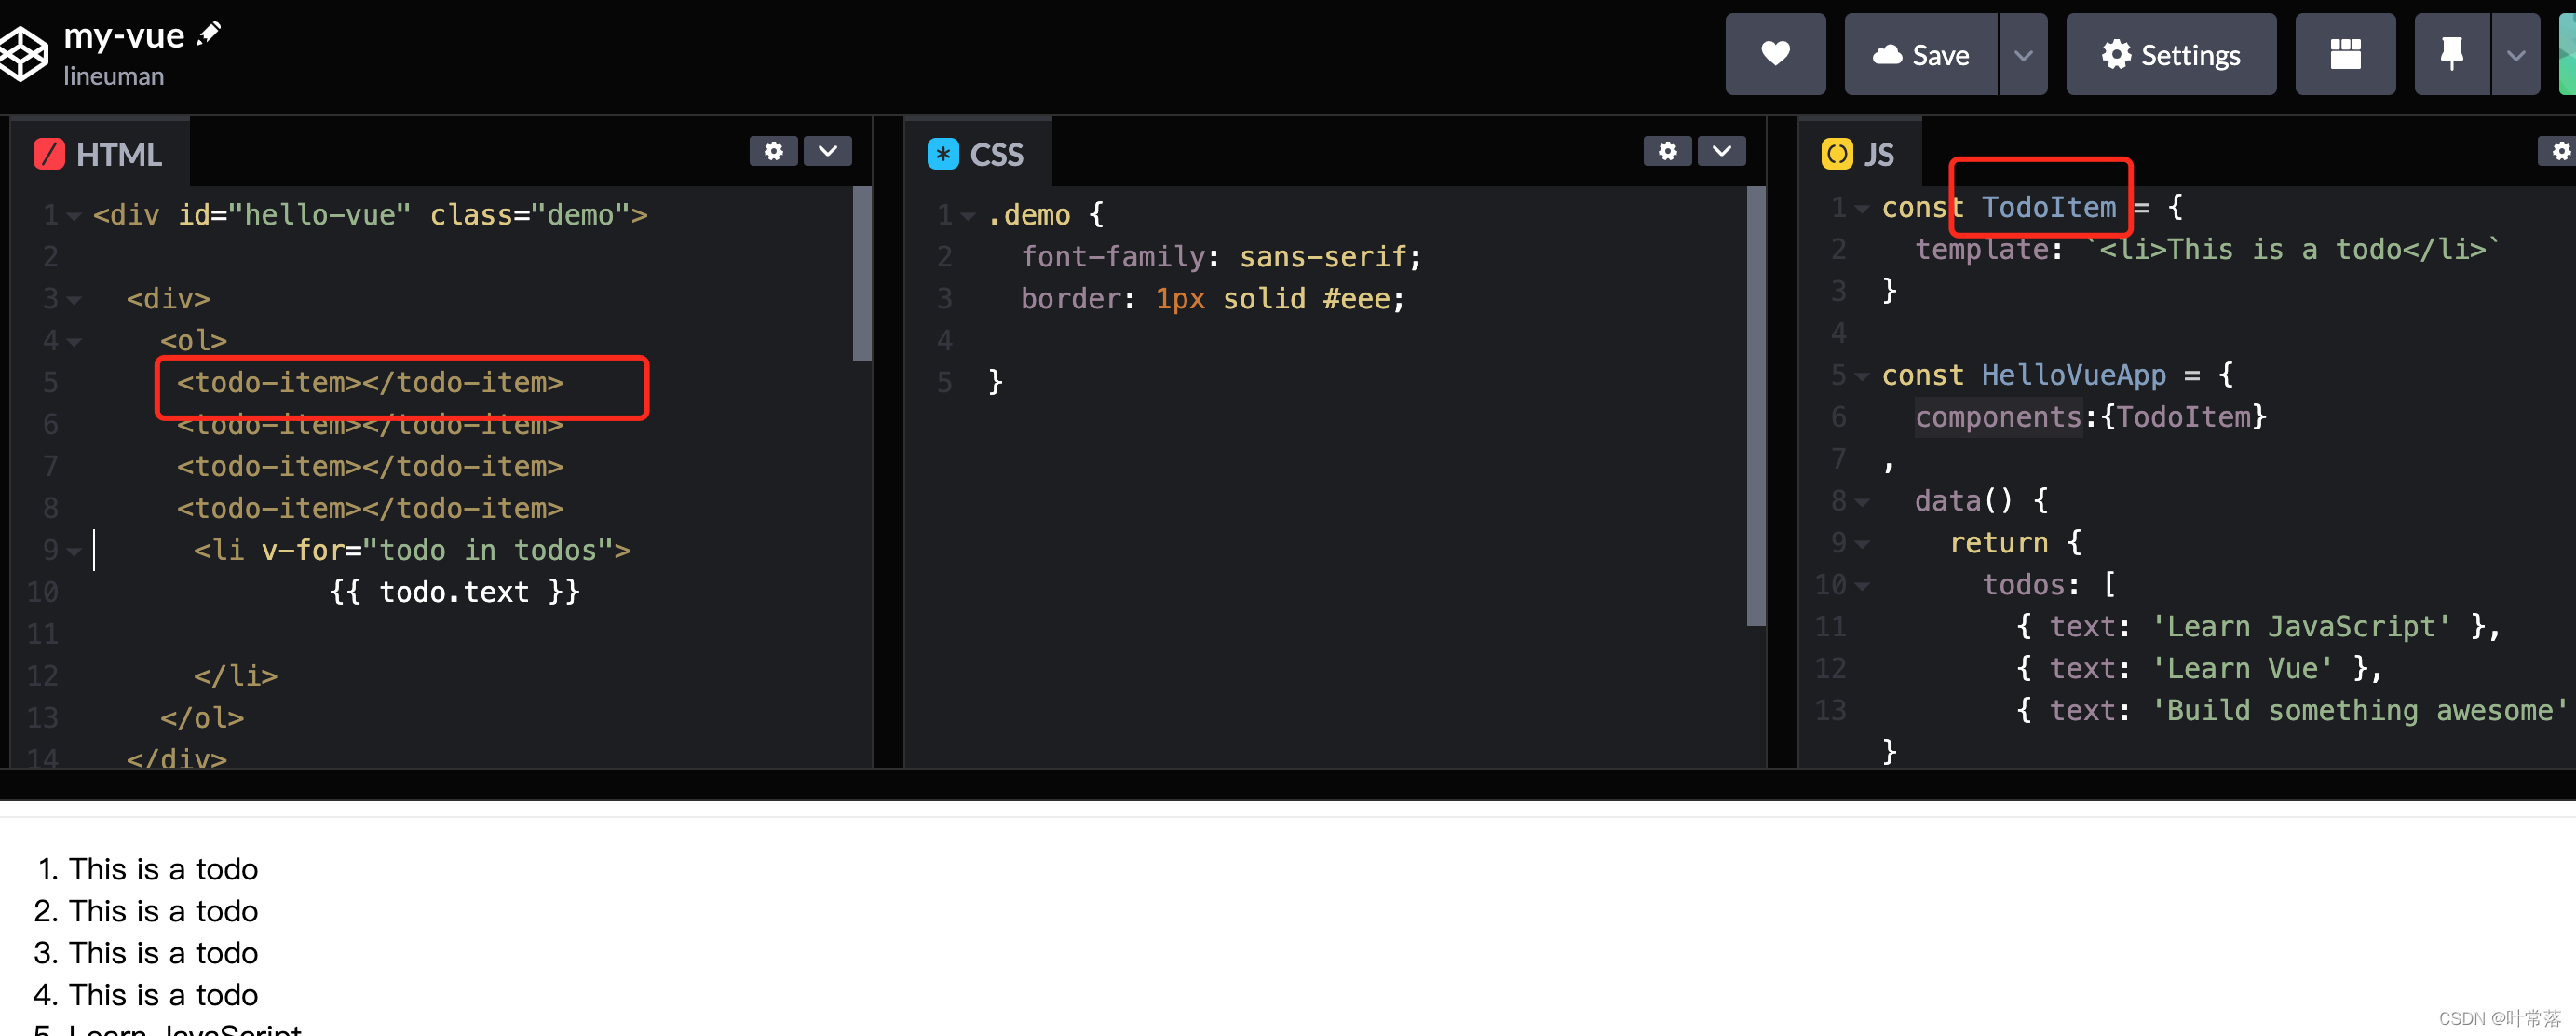The image size is (2576, 1036).
Task: Open dropdown next to pin button
Action: (x=2516, y=54)
